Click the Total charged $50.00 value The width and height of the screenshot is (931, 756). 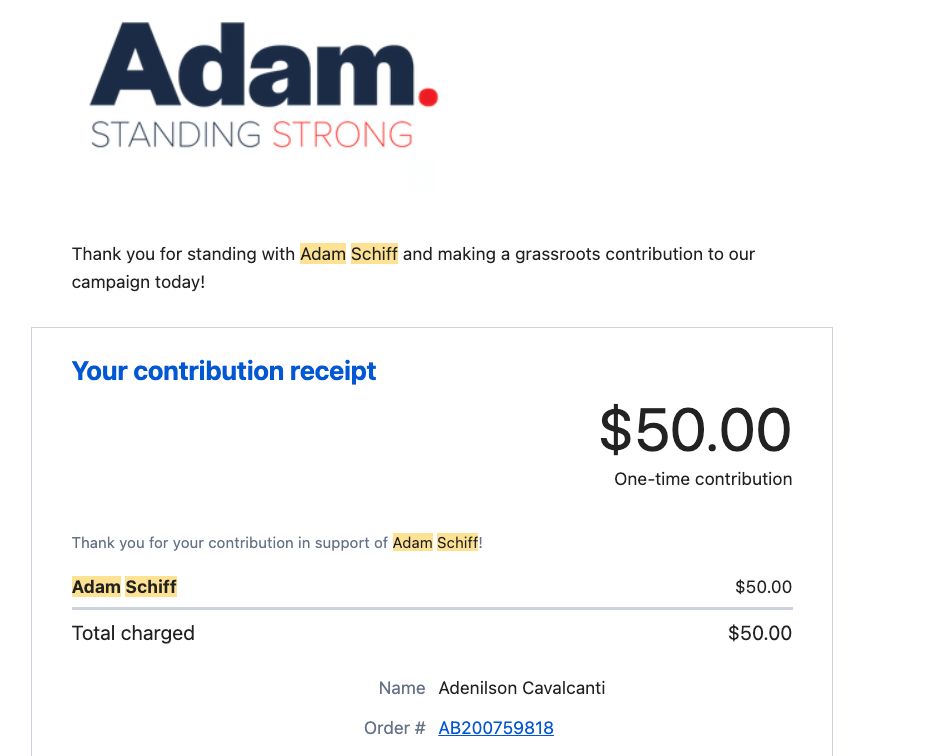pyautogui.click(x=760, y=633)
